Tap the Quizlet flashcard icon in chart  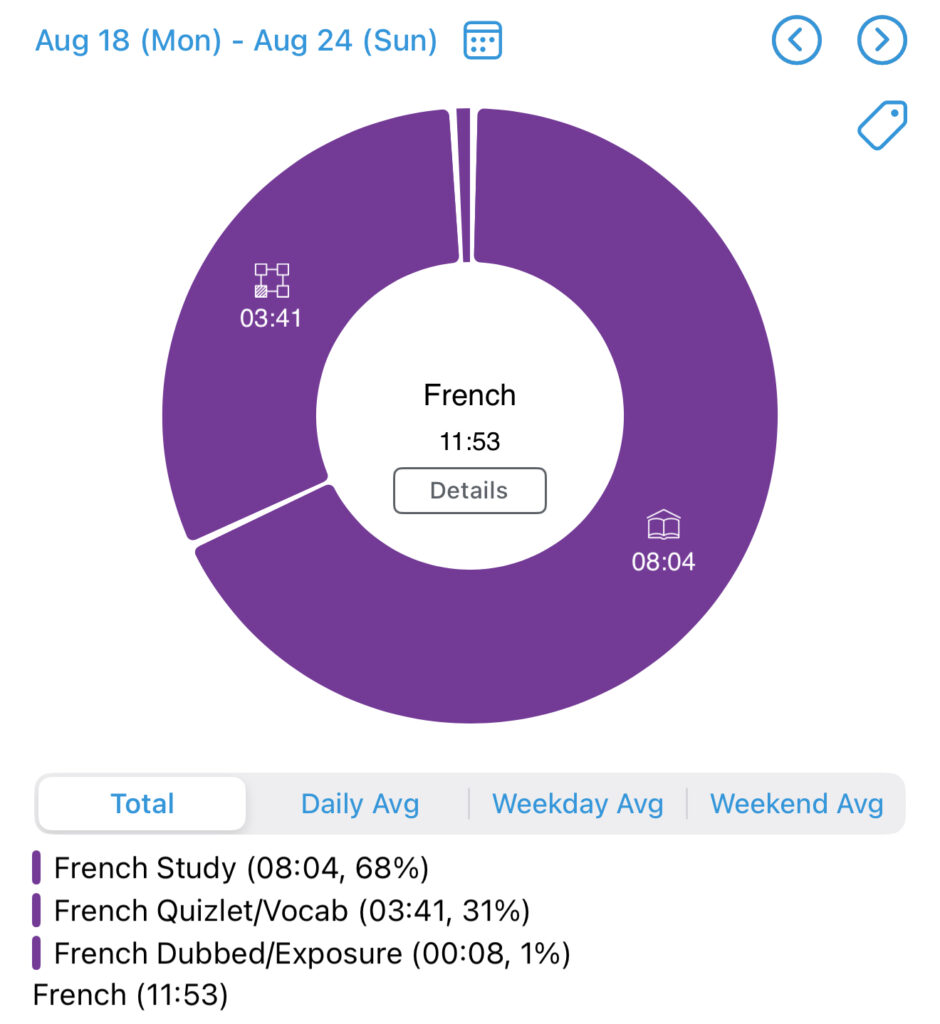271,280
